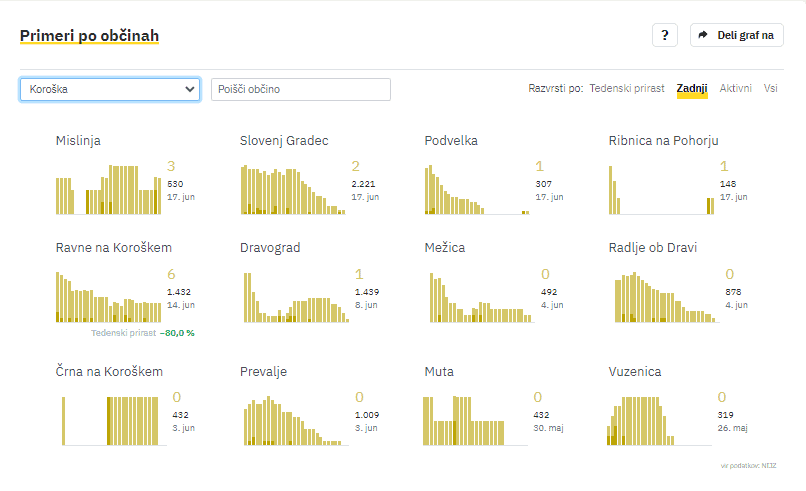This screenshot has height=491, width=806.
Task: Click the Ribnica na Pohorju chart
Action: (x=661, y=190)
